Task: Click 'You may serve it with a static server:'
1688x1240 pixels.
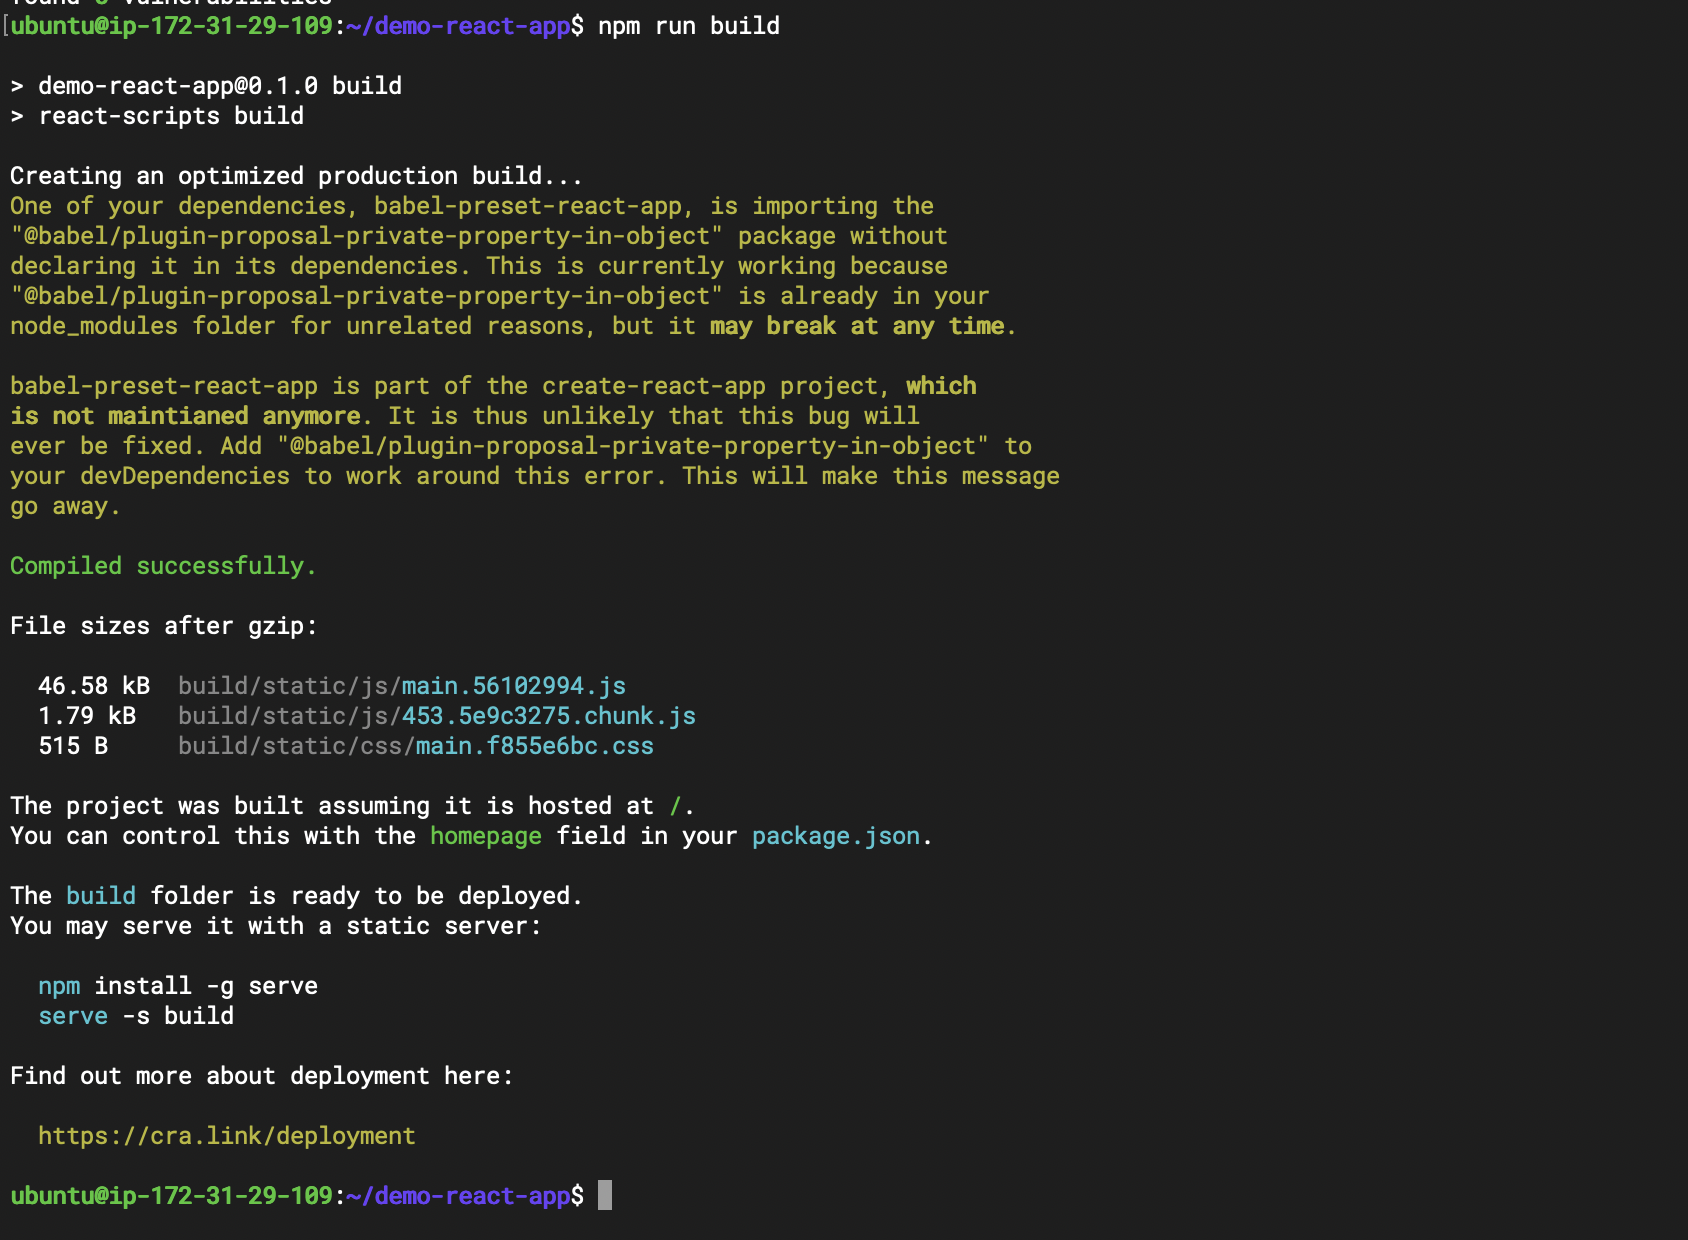Action: (276, 926)
